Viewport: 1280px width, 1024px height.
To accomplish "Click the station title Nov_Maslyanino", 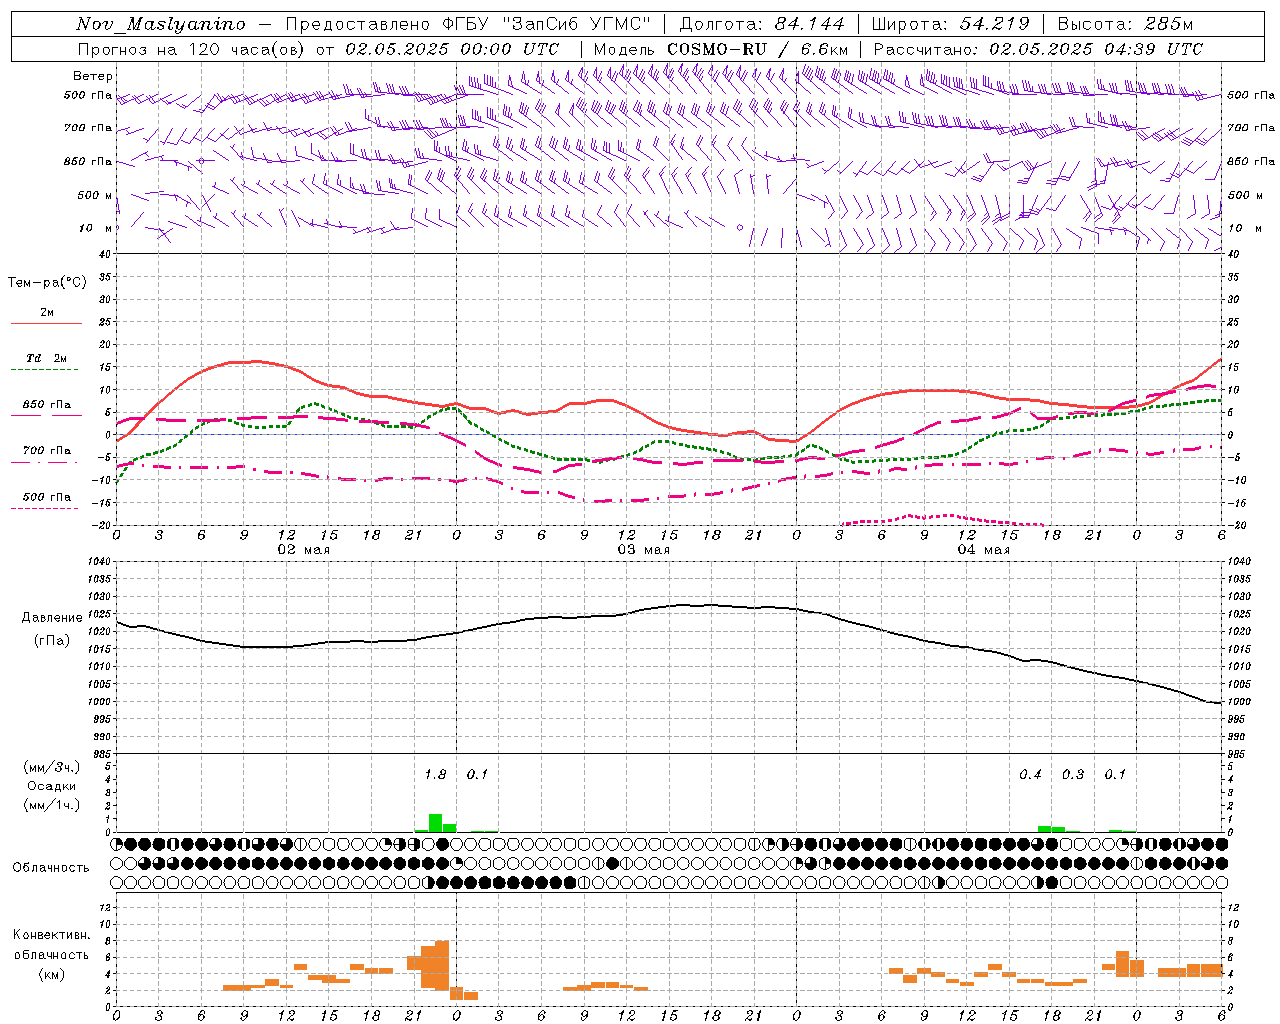I will (161, 24).
